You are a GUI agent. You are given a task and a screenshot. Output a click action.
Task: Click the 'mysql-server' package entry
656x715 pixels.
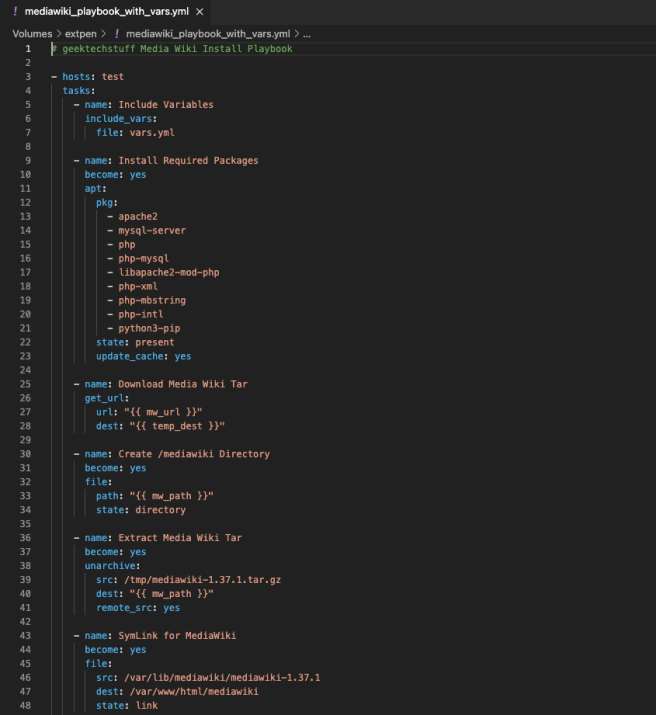152,230
